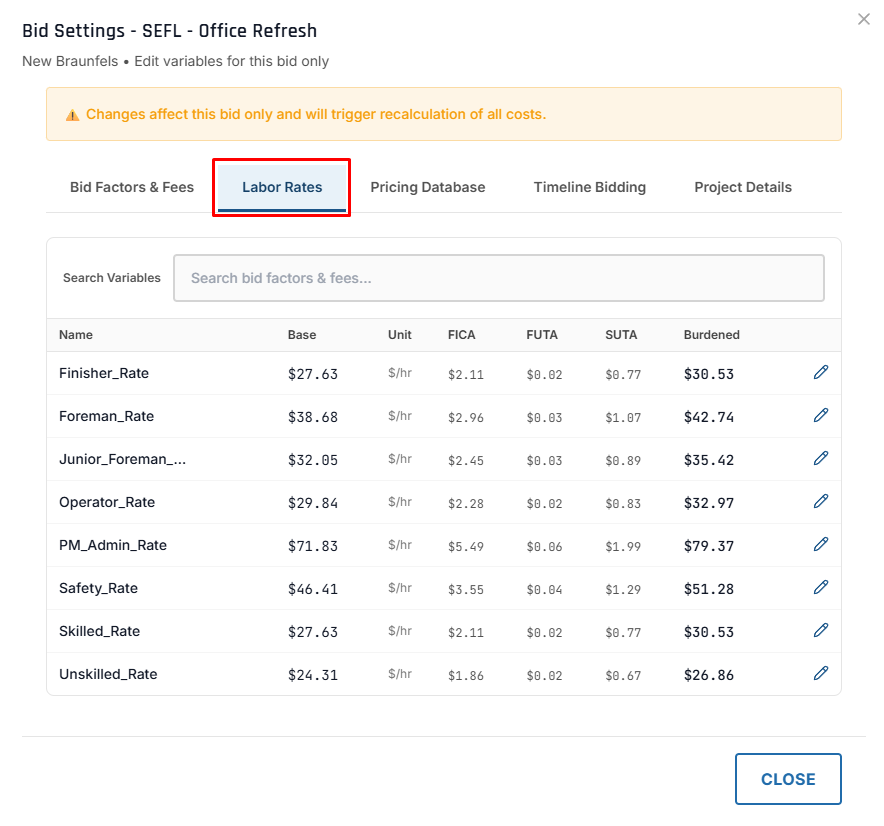Focus the Search Variables input field

498,278
